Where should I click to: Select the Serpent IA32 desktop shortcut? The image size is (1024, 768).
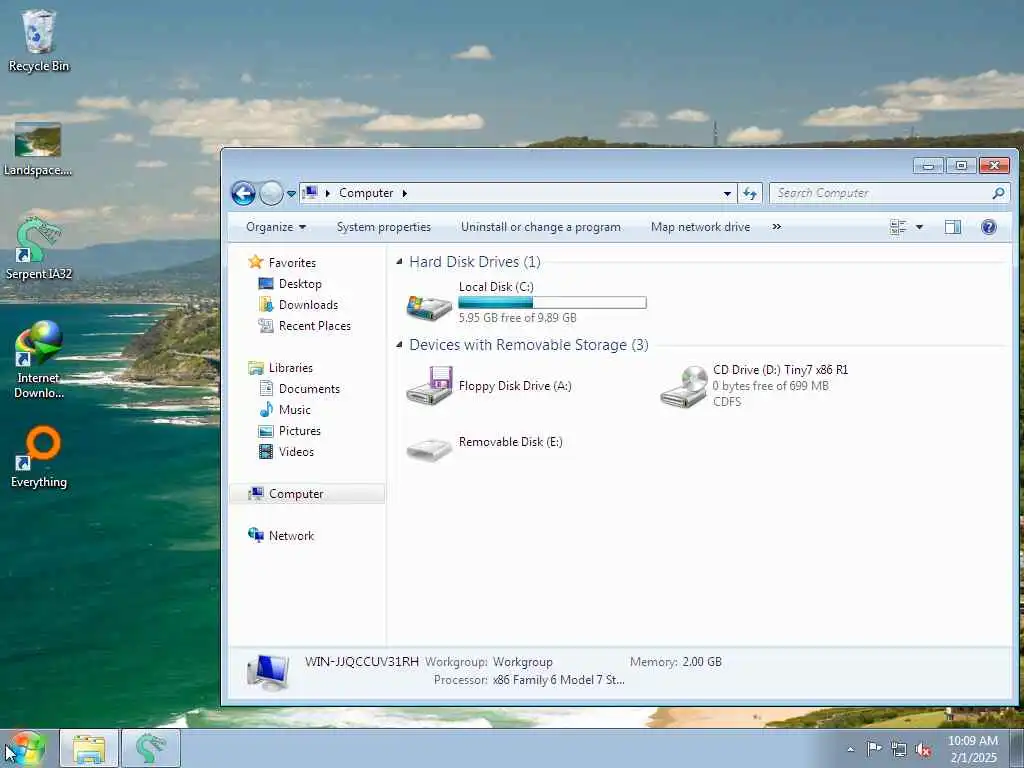(x=39, y=249)
